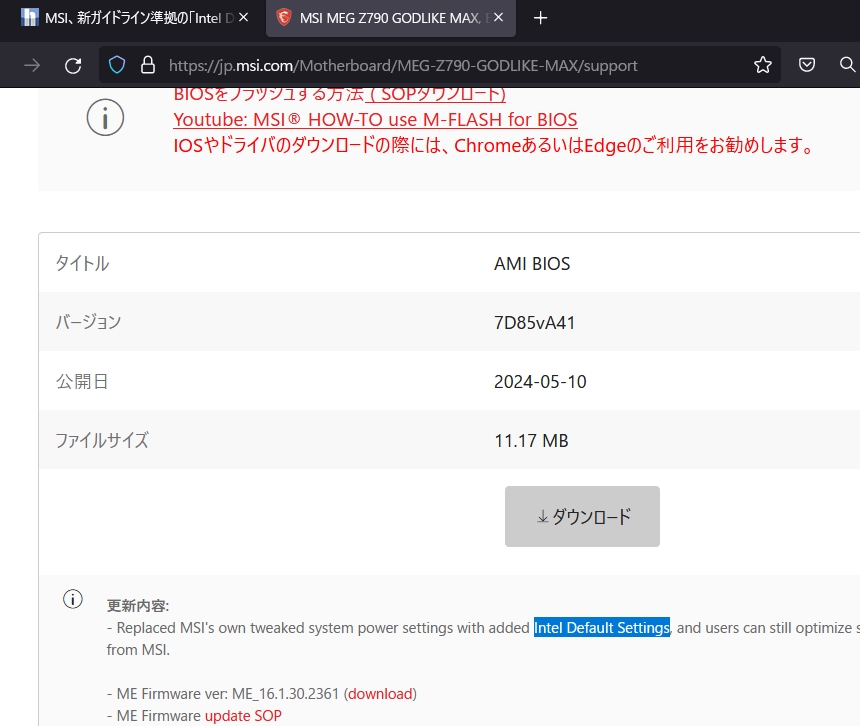Click the 公開日 row label
The height and width of the screenshot is (726, 860).
coord(82,381)
